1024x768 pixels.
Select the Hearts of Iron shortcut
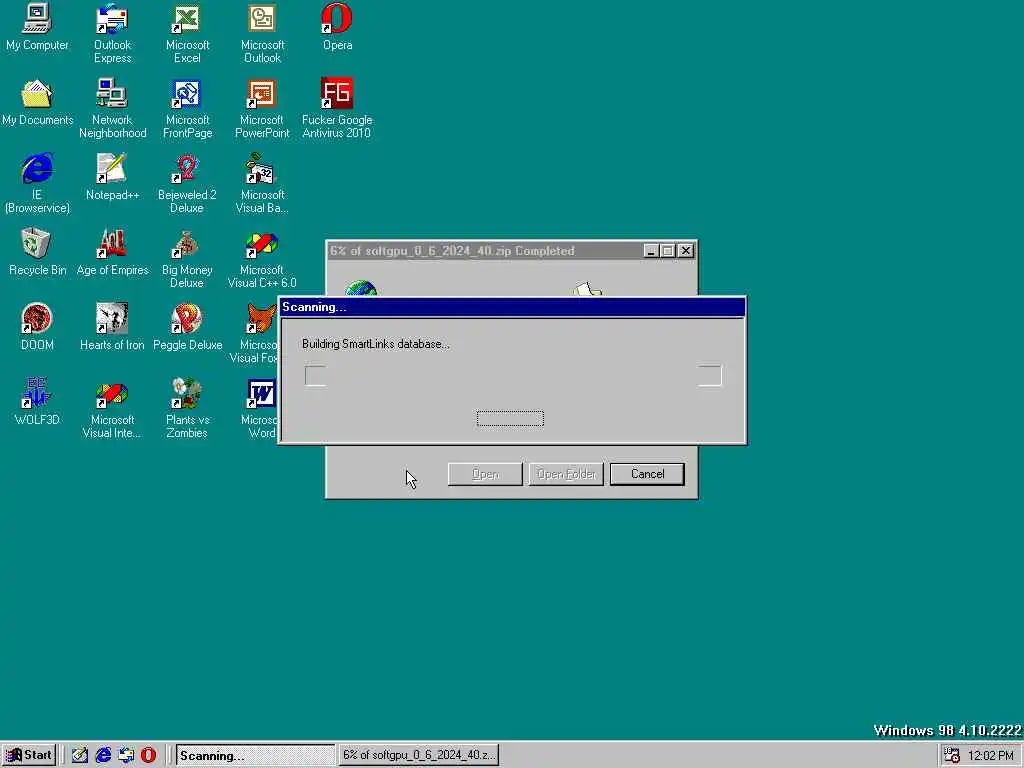[112, 327]
